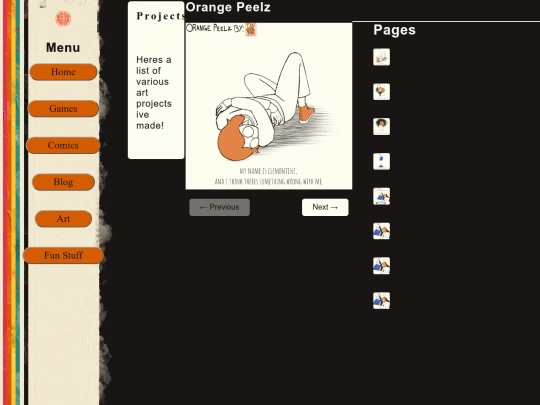This screenshot has height=405, width=540.
Task: Click the 'Pages' heading
Action: point(394,30)
